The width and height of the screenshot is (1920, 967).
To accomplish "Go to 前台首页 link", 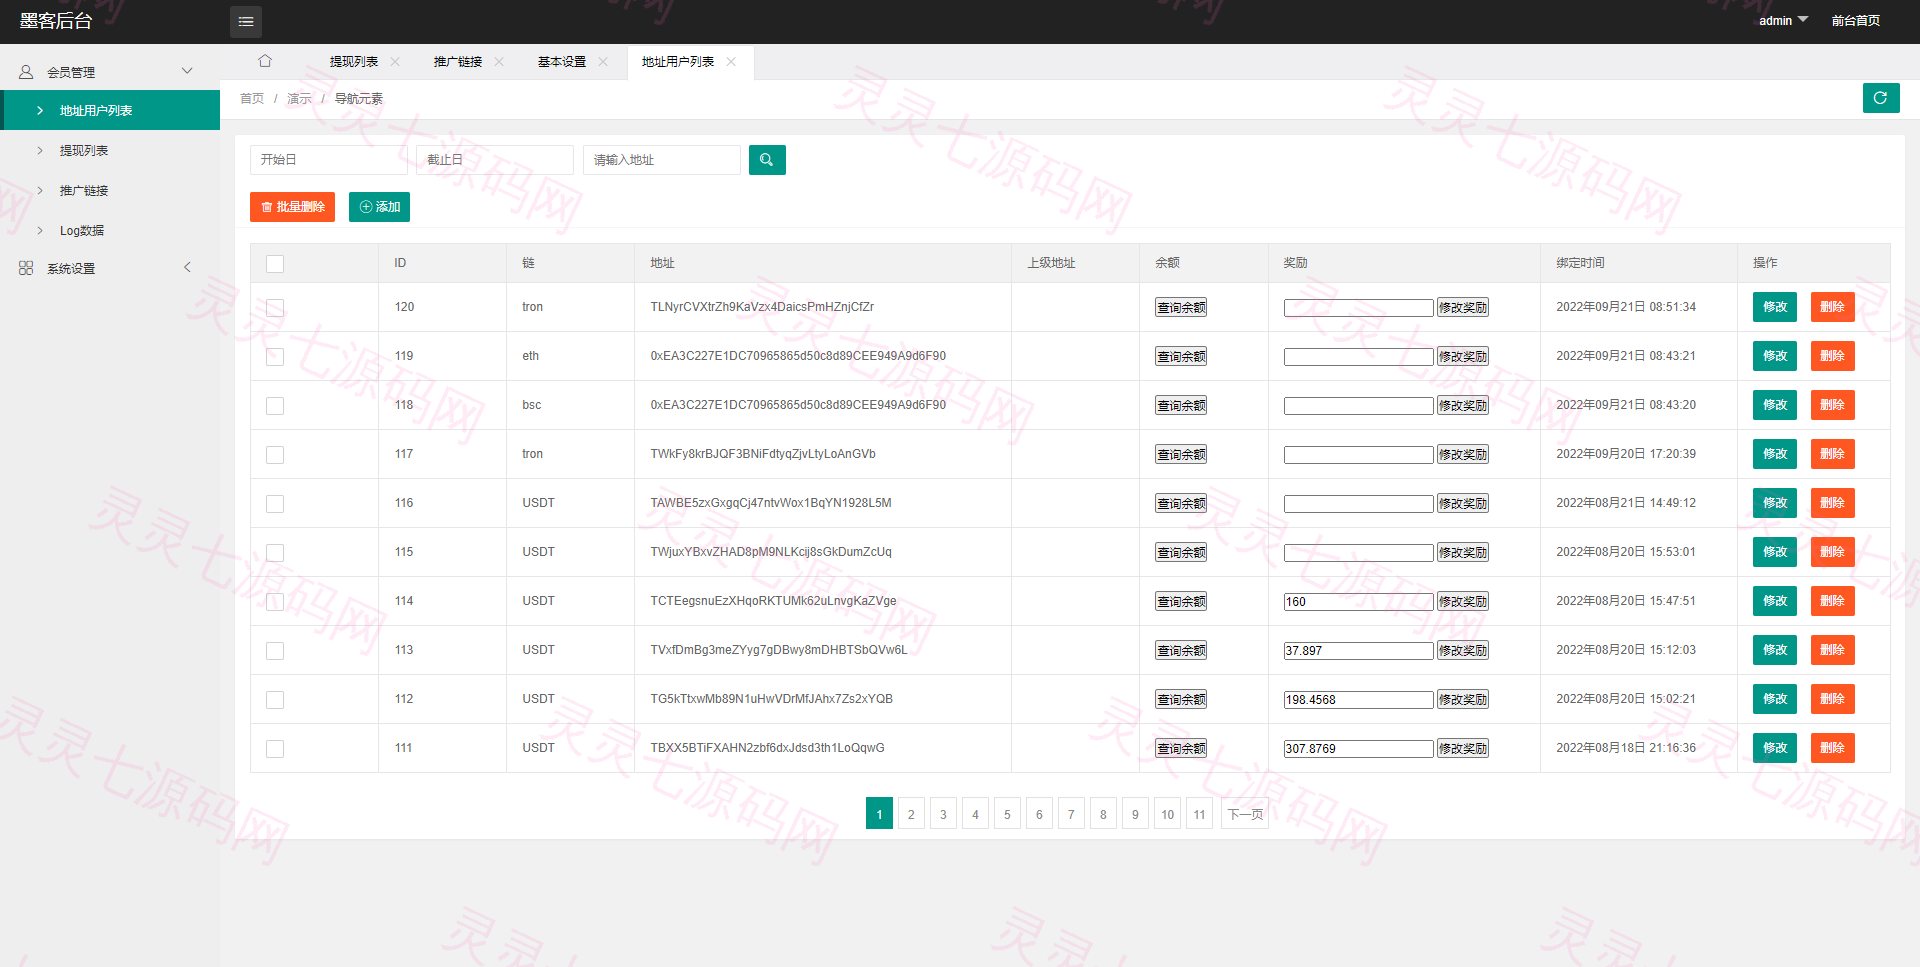I will tap(1856, 21).
